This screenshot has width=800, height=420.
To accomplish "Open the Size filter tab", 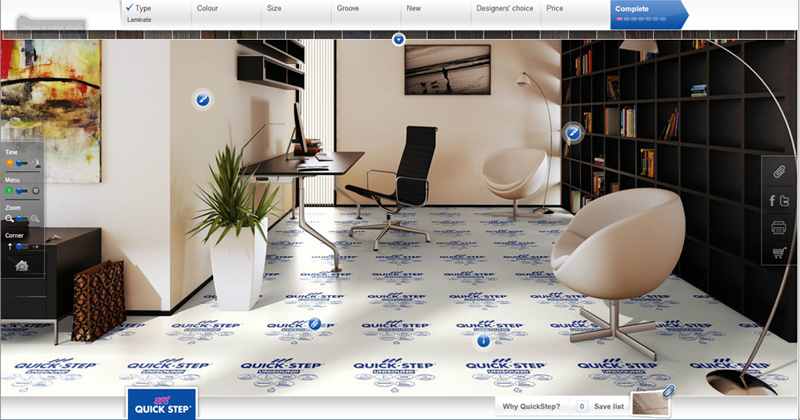I will [x=296, y=14].
